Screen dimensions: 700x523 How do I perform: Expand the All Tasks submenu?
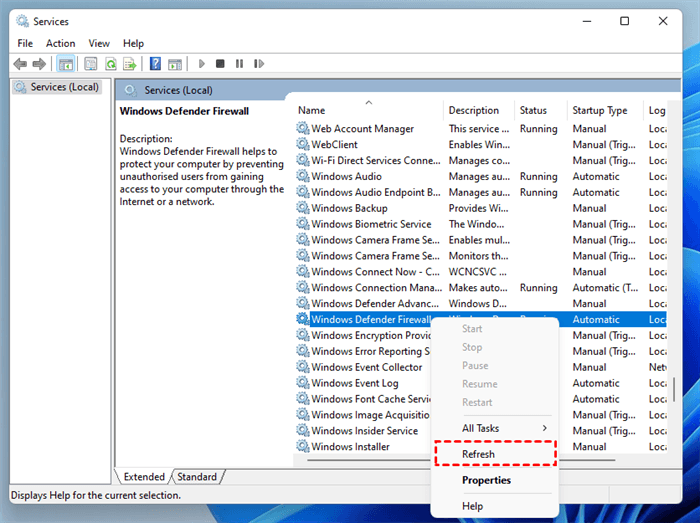tap(494, 428)
